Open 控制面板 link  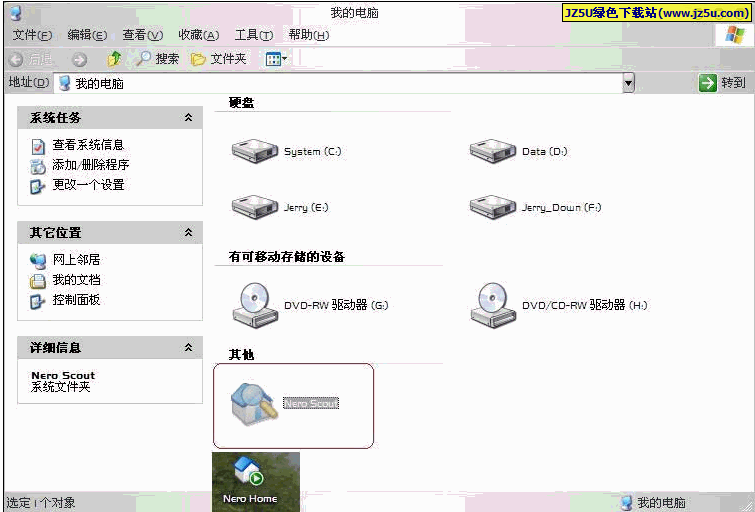[76, 300]
